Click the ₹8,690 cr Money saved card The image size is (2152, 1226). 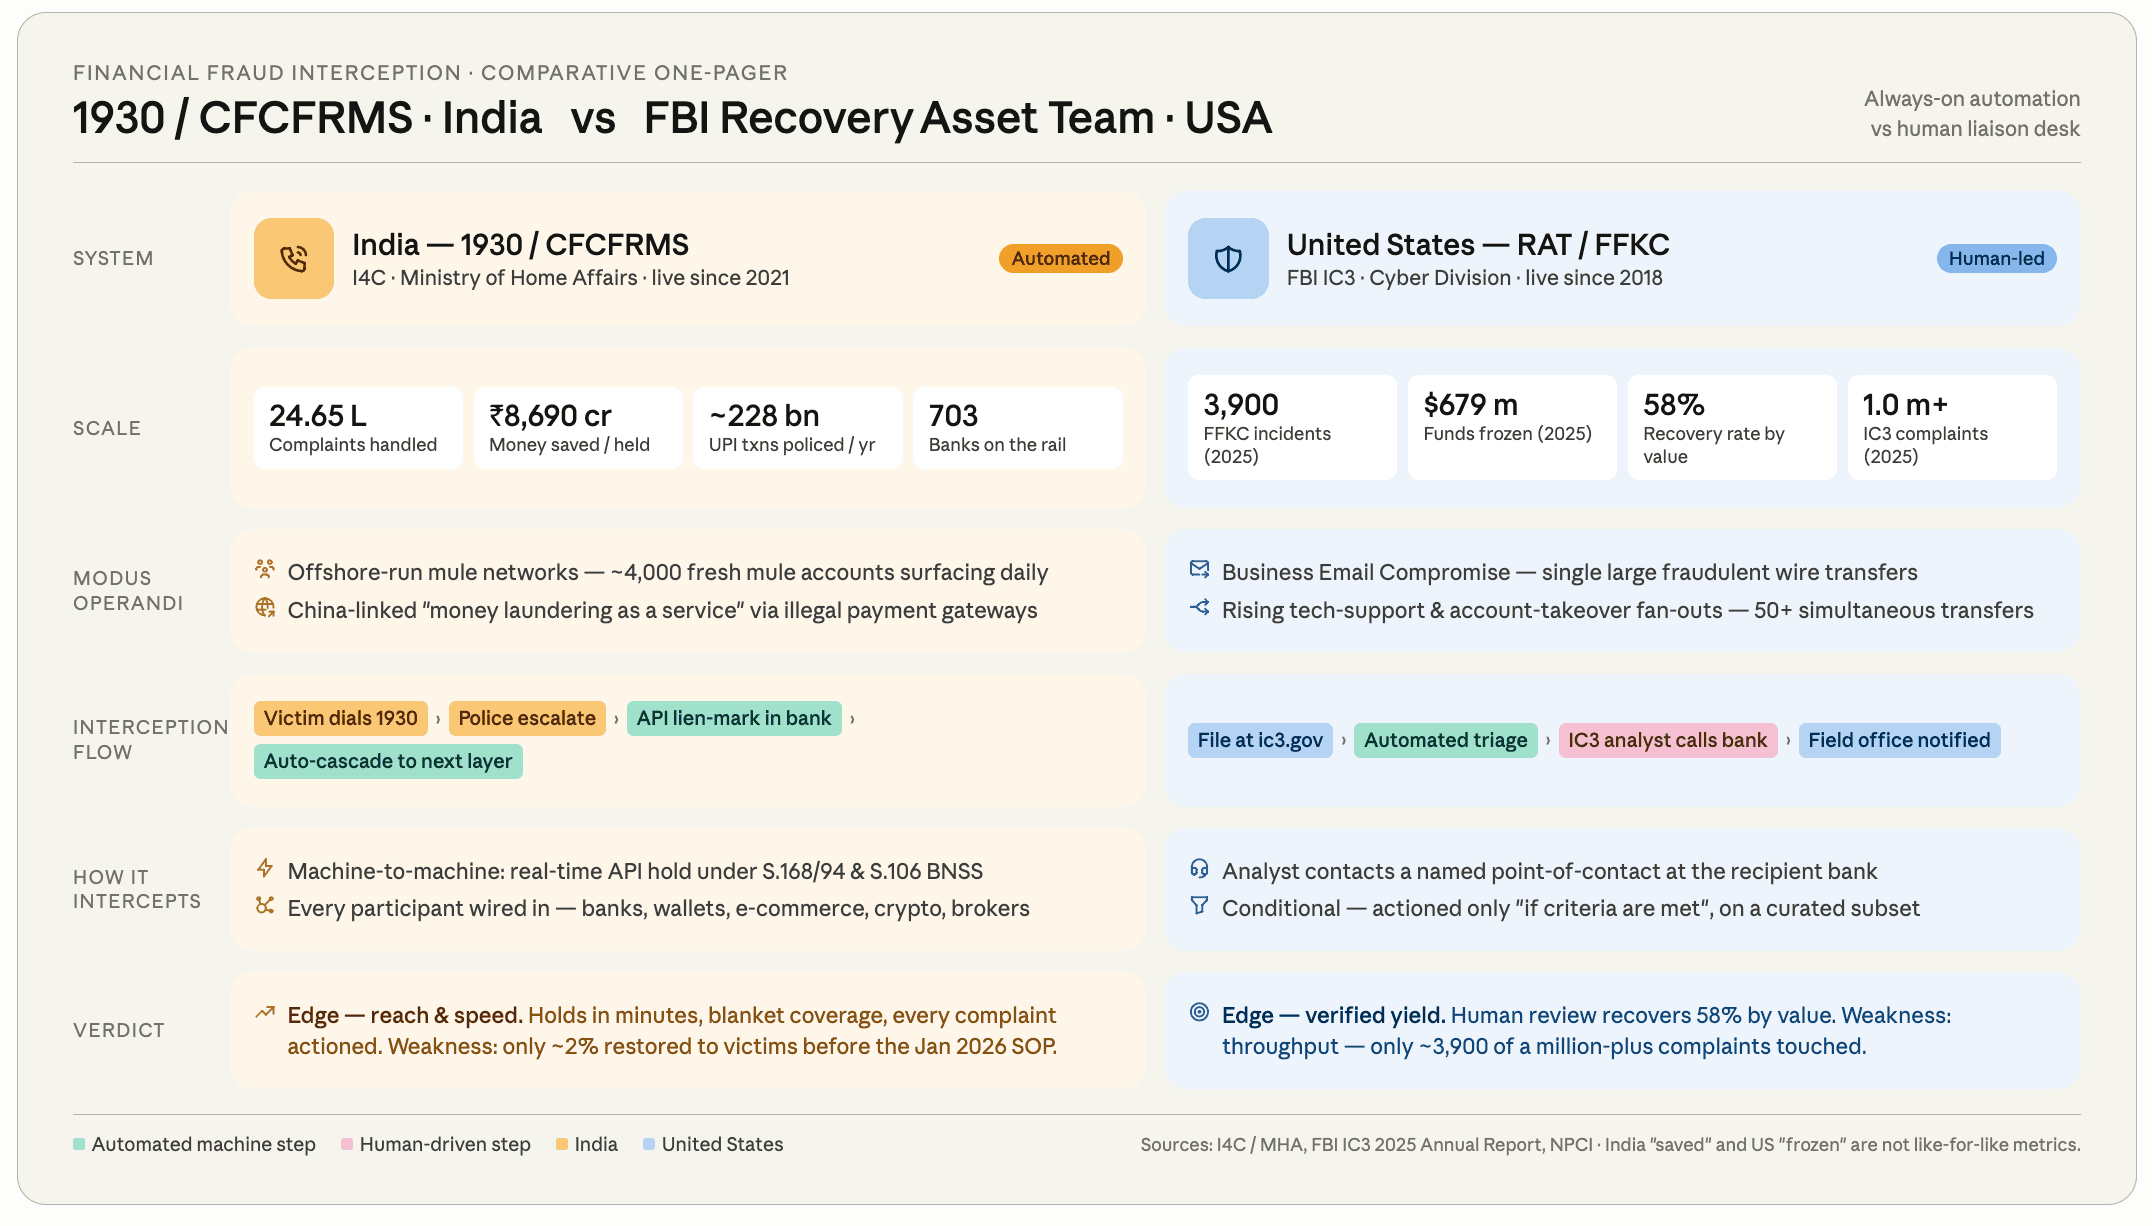pyautogui.click(x=578, y=428)
